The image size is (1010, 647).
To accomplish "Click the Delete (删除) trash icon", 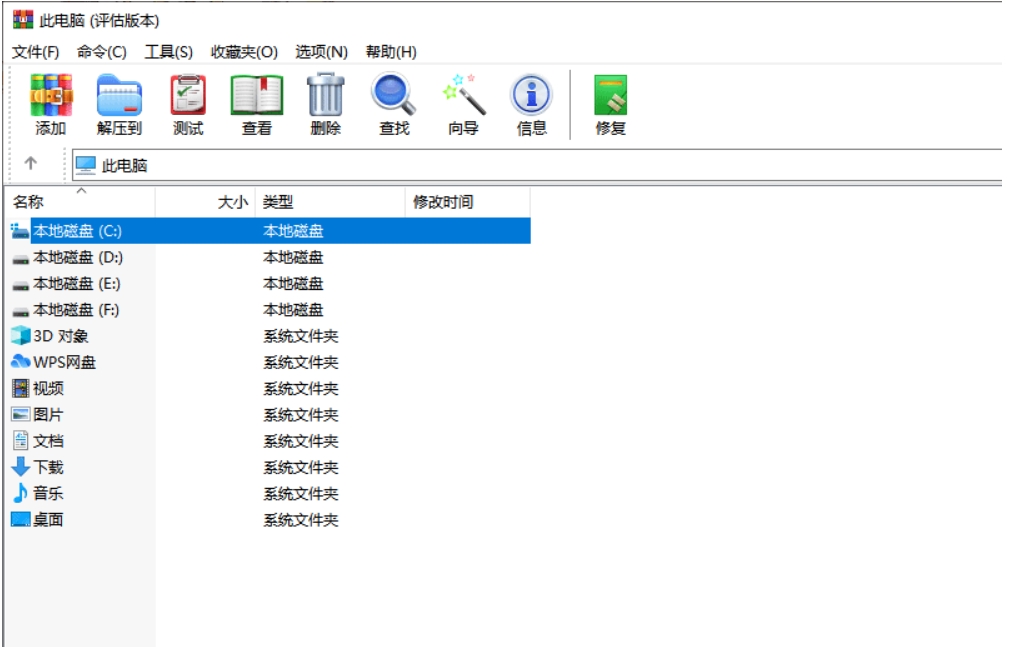I will 325,95.
